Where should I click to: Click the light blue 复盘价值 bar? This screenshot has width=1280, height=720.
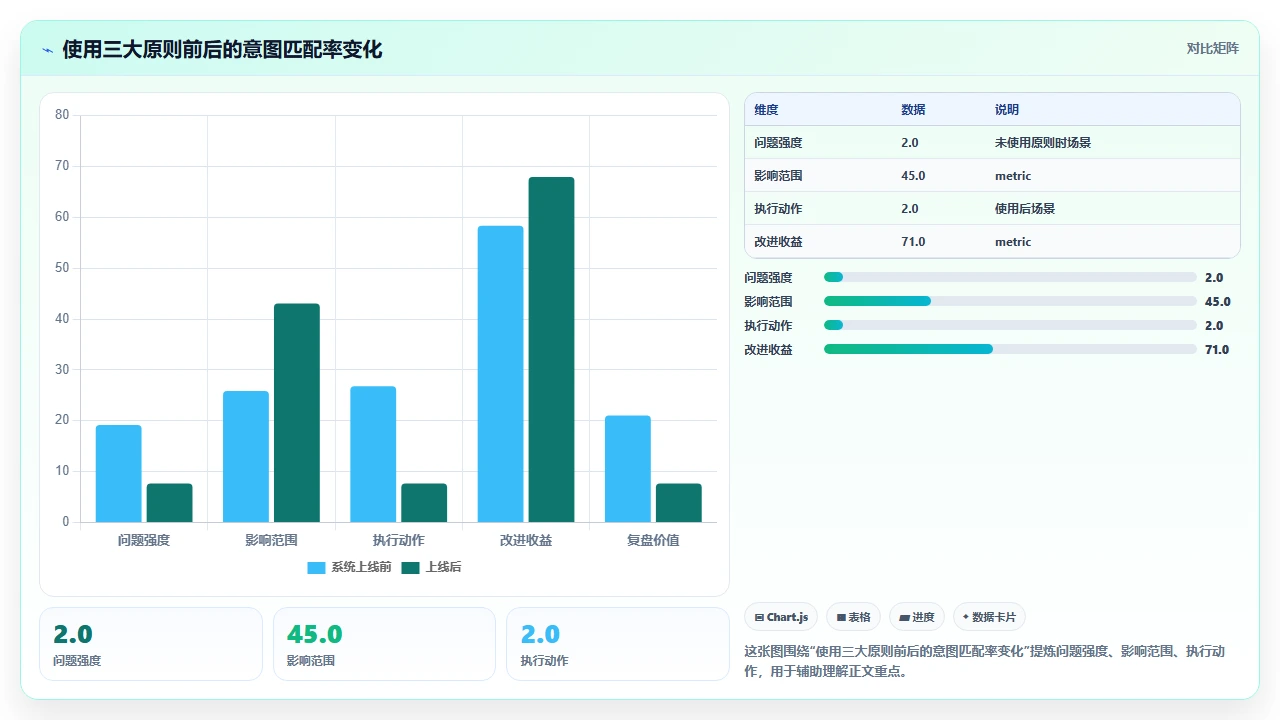tap(627, 469)
